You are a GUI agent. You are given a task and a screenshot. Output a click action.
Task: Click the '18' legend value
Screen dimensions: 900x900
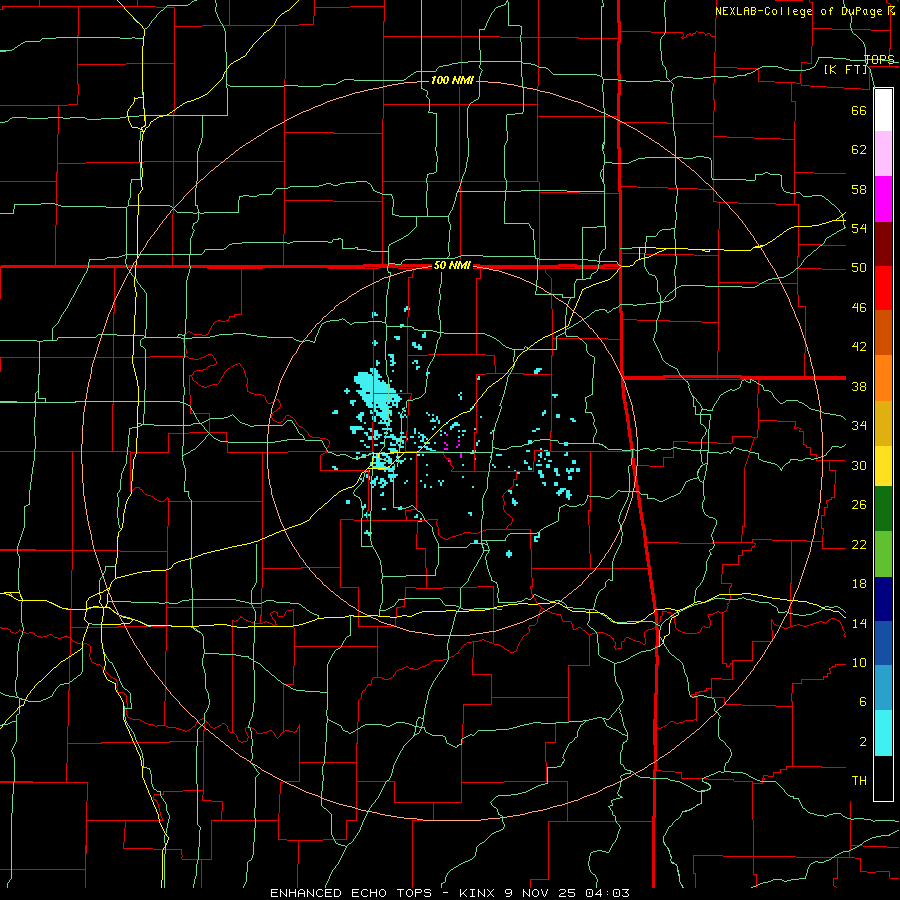[859, 584]
